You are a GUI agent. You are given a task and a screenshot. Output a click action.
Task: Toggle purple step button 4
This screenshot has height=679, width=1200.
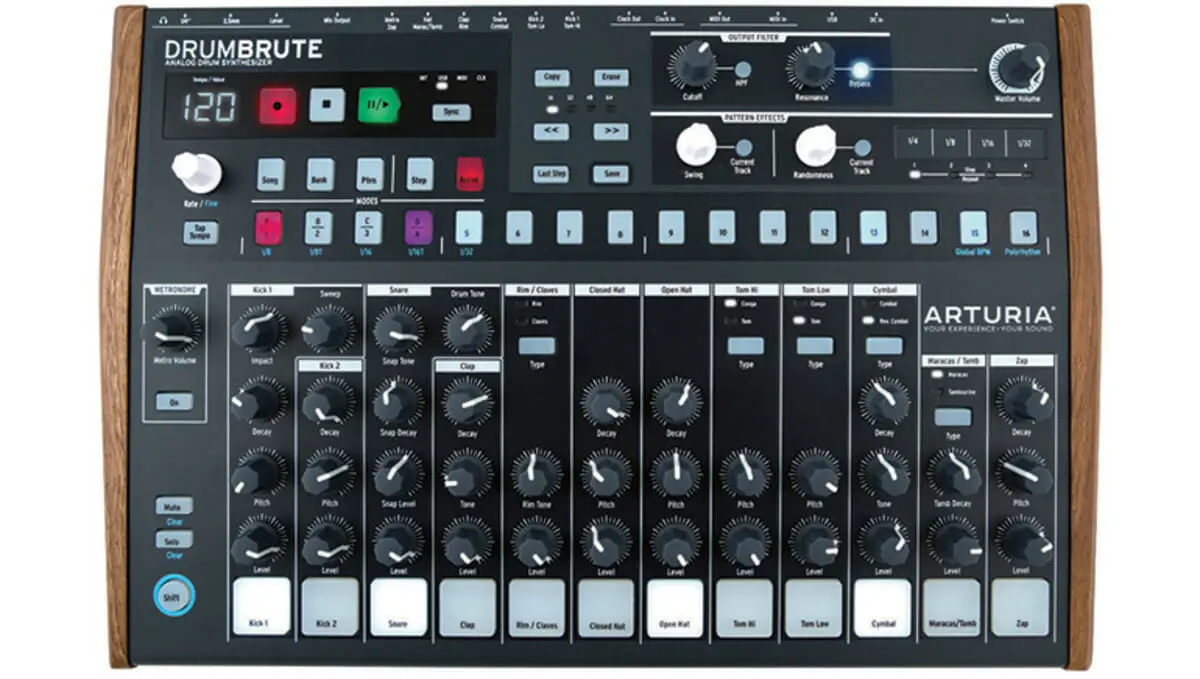pos(419,228)
